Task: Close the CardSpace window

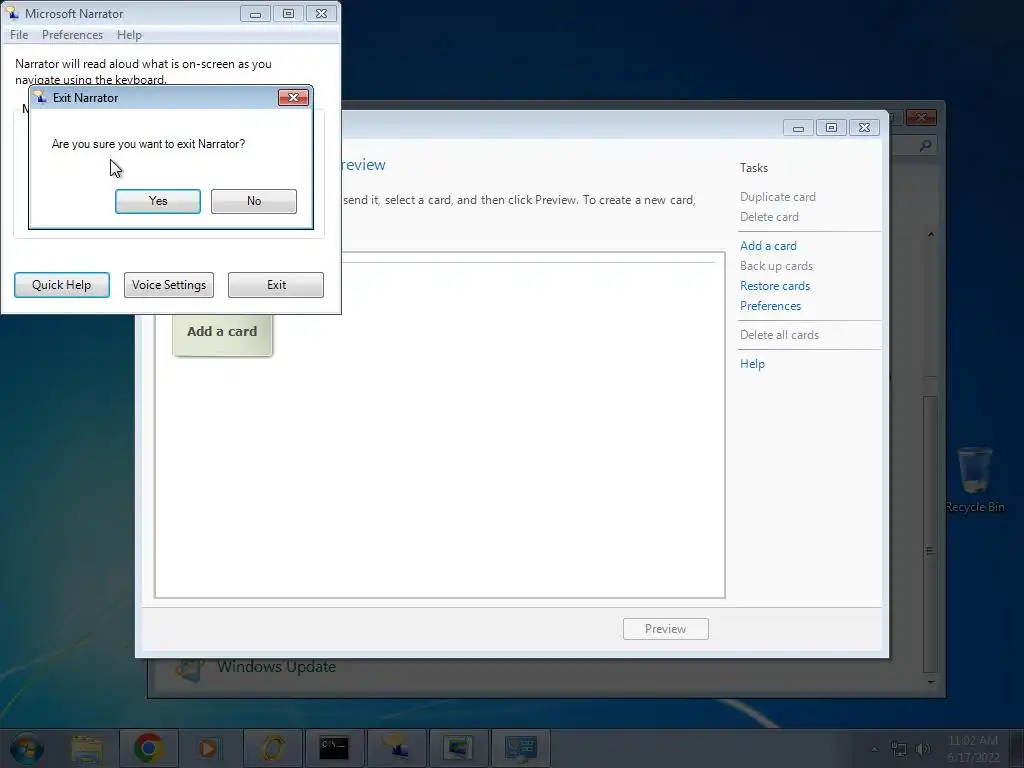Action: [865, 127]
